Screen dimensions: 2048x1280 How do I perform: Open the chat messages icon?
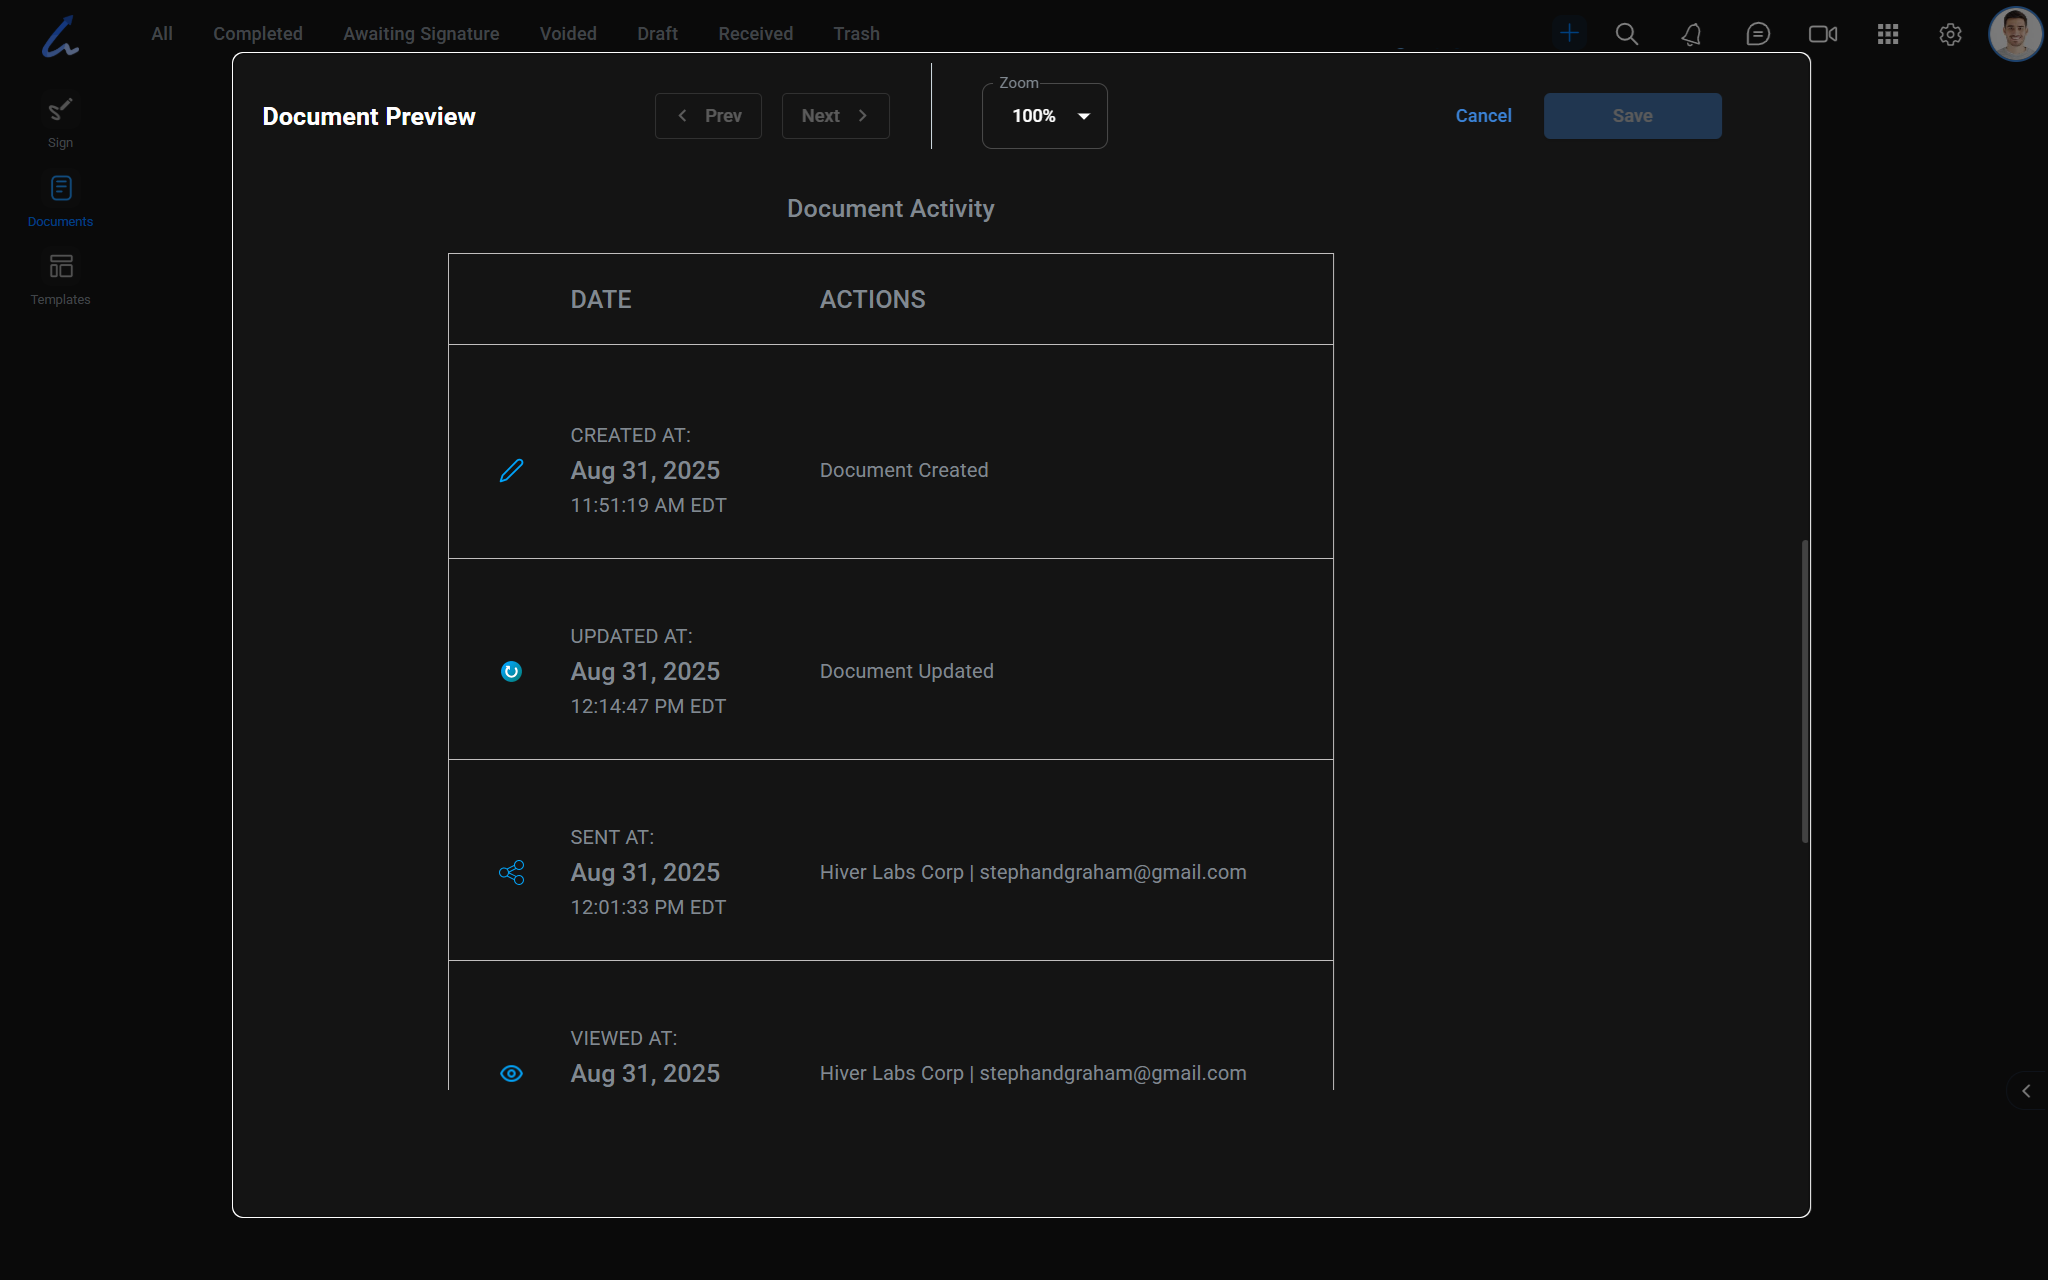pyautogui.click(x=1757, y=34)
